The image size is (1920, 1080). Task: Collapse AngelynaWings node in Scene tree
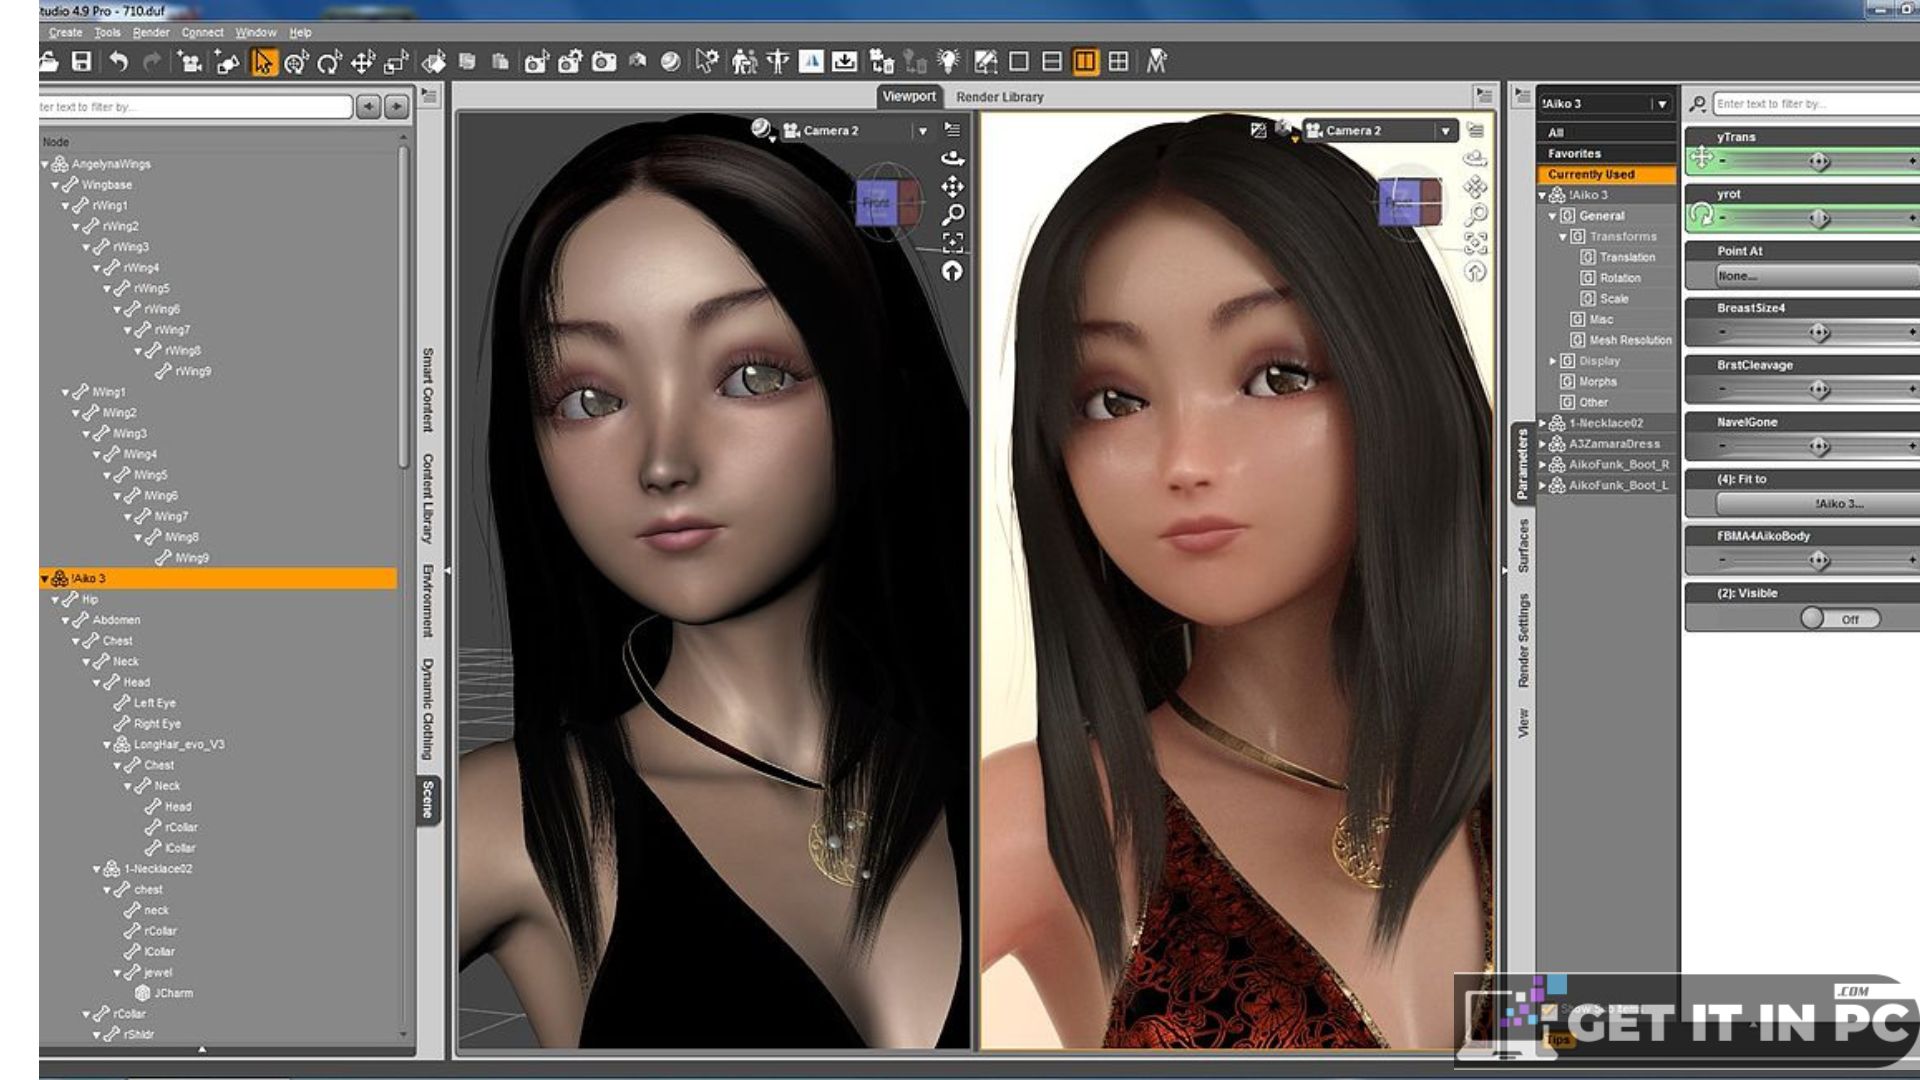pyautogui.click(x=45, y=164)
